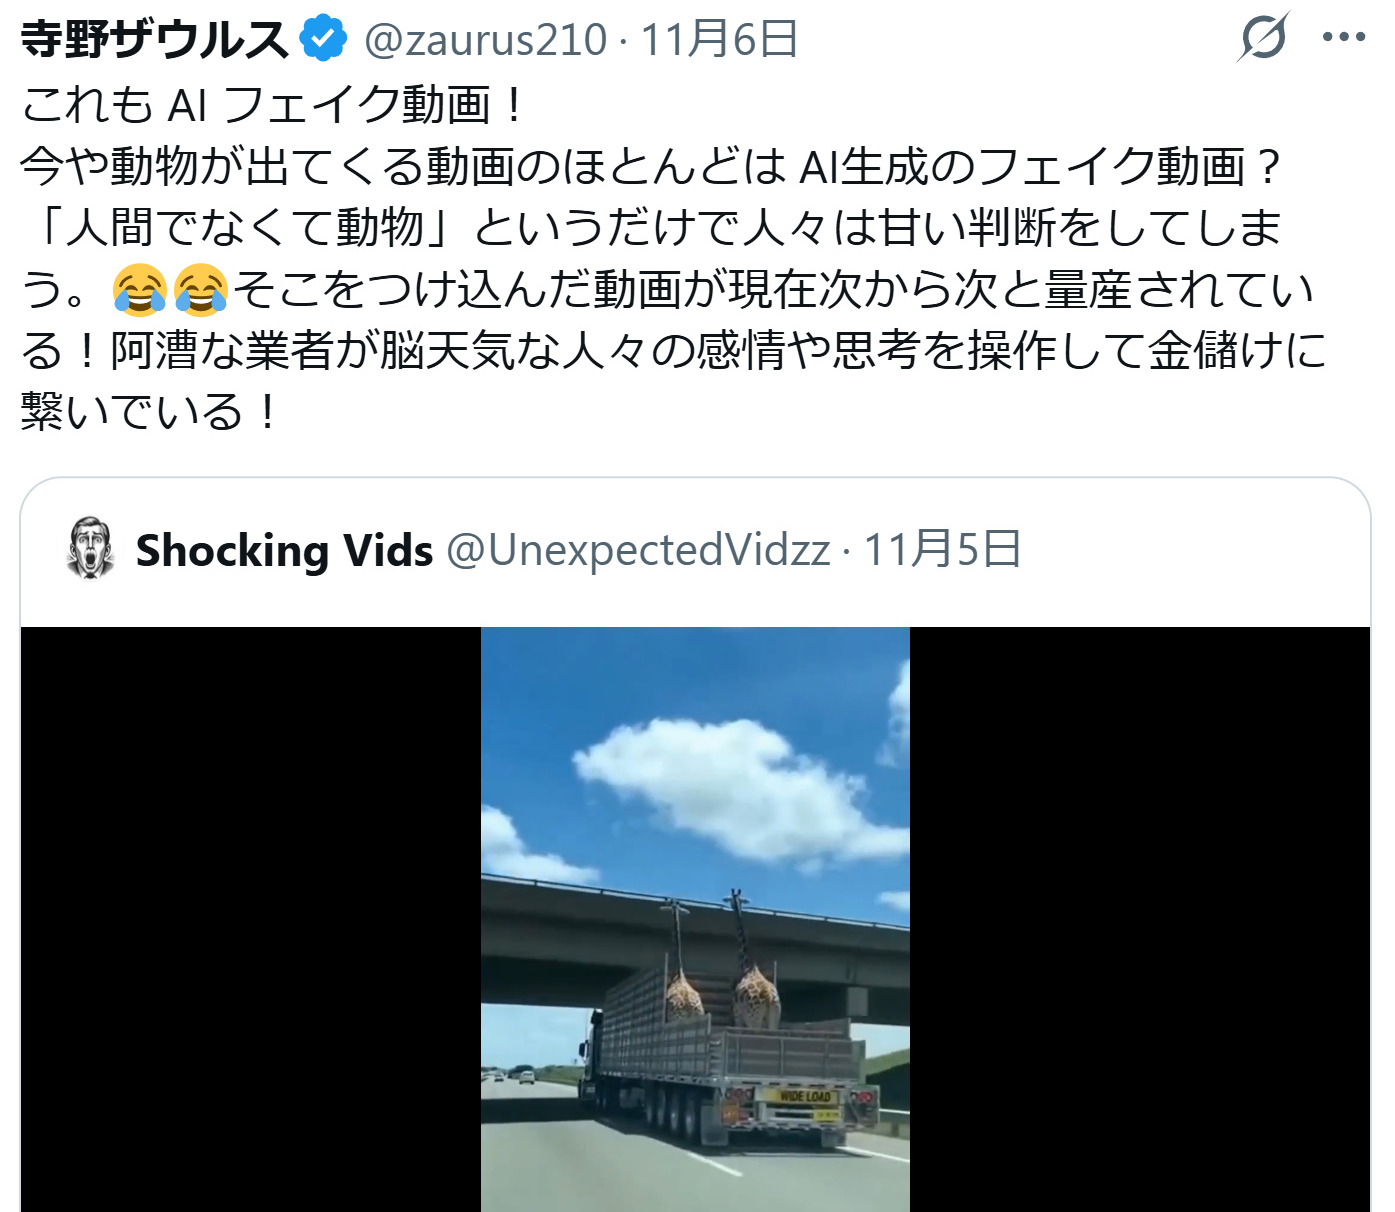Click the first laughing-crying emoji
1395x1212 pixels.
click(140, 290)
